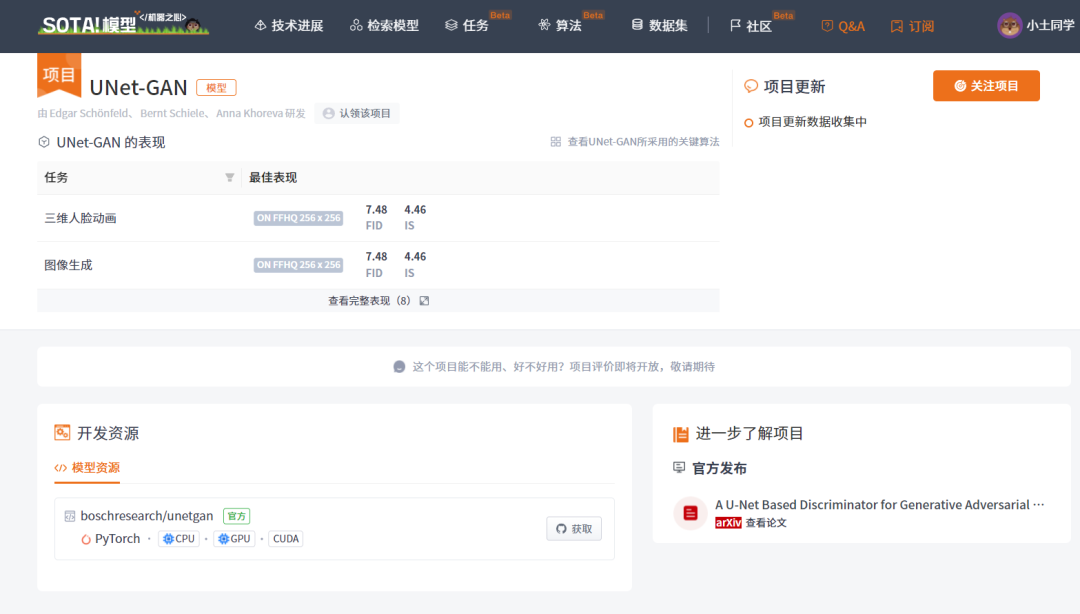Click the 官方发布 monitor icon
Screen dimensions: 1080x614
point(679,468)
